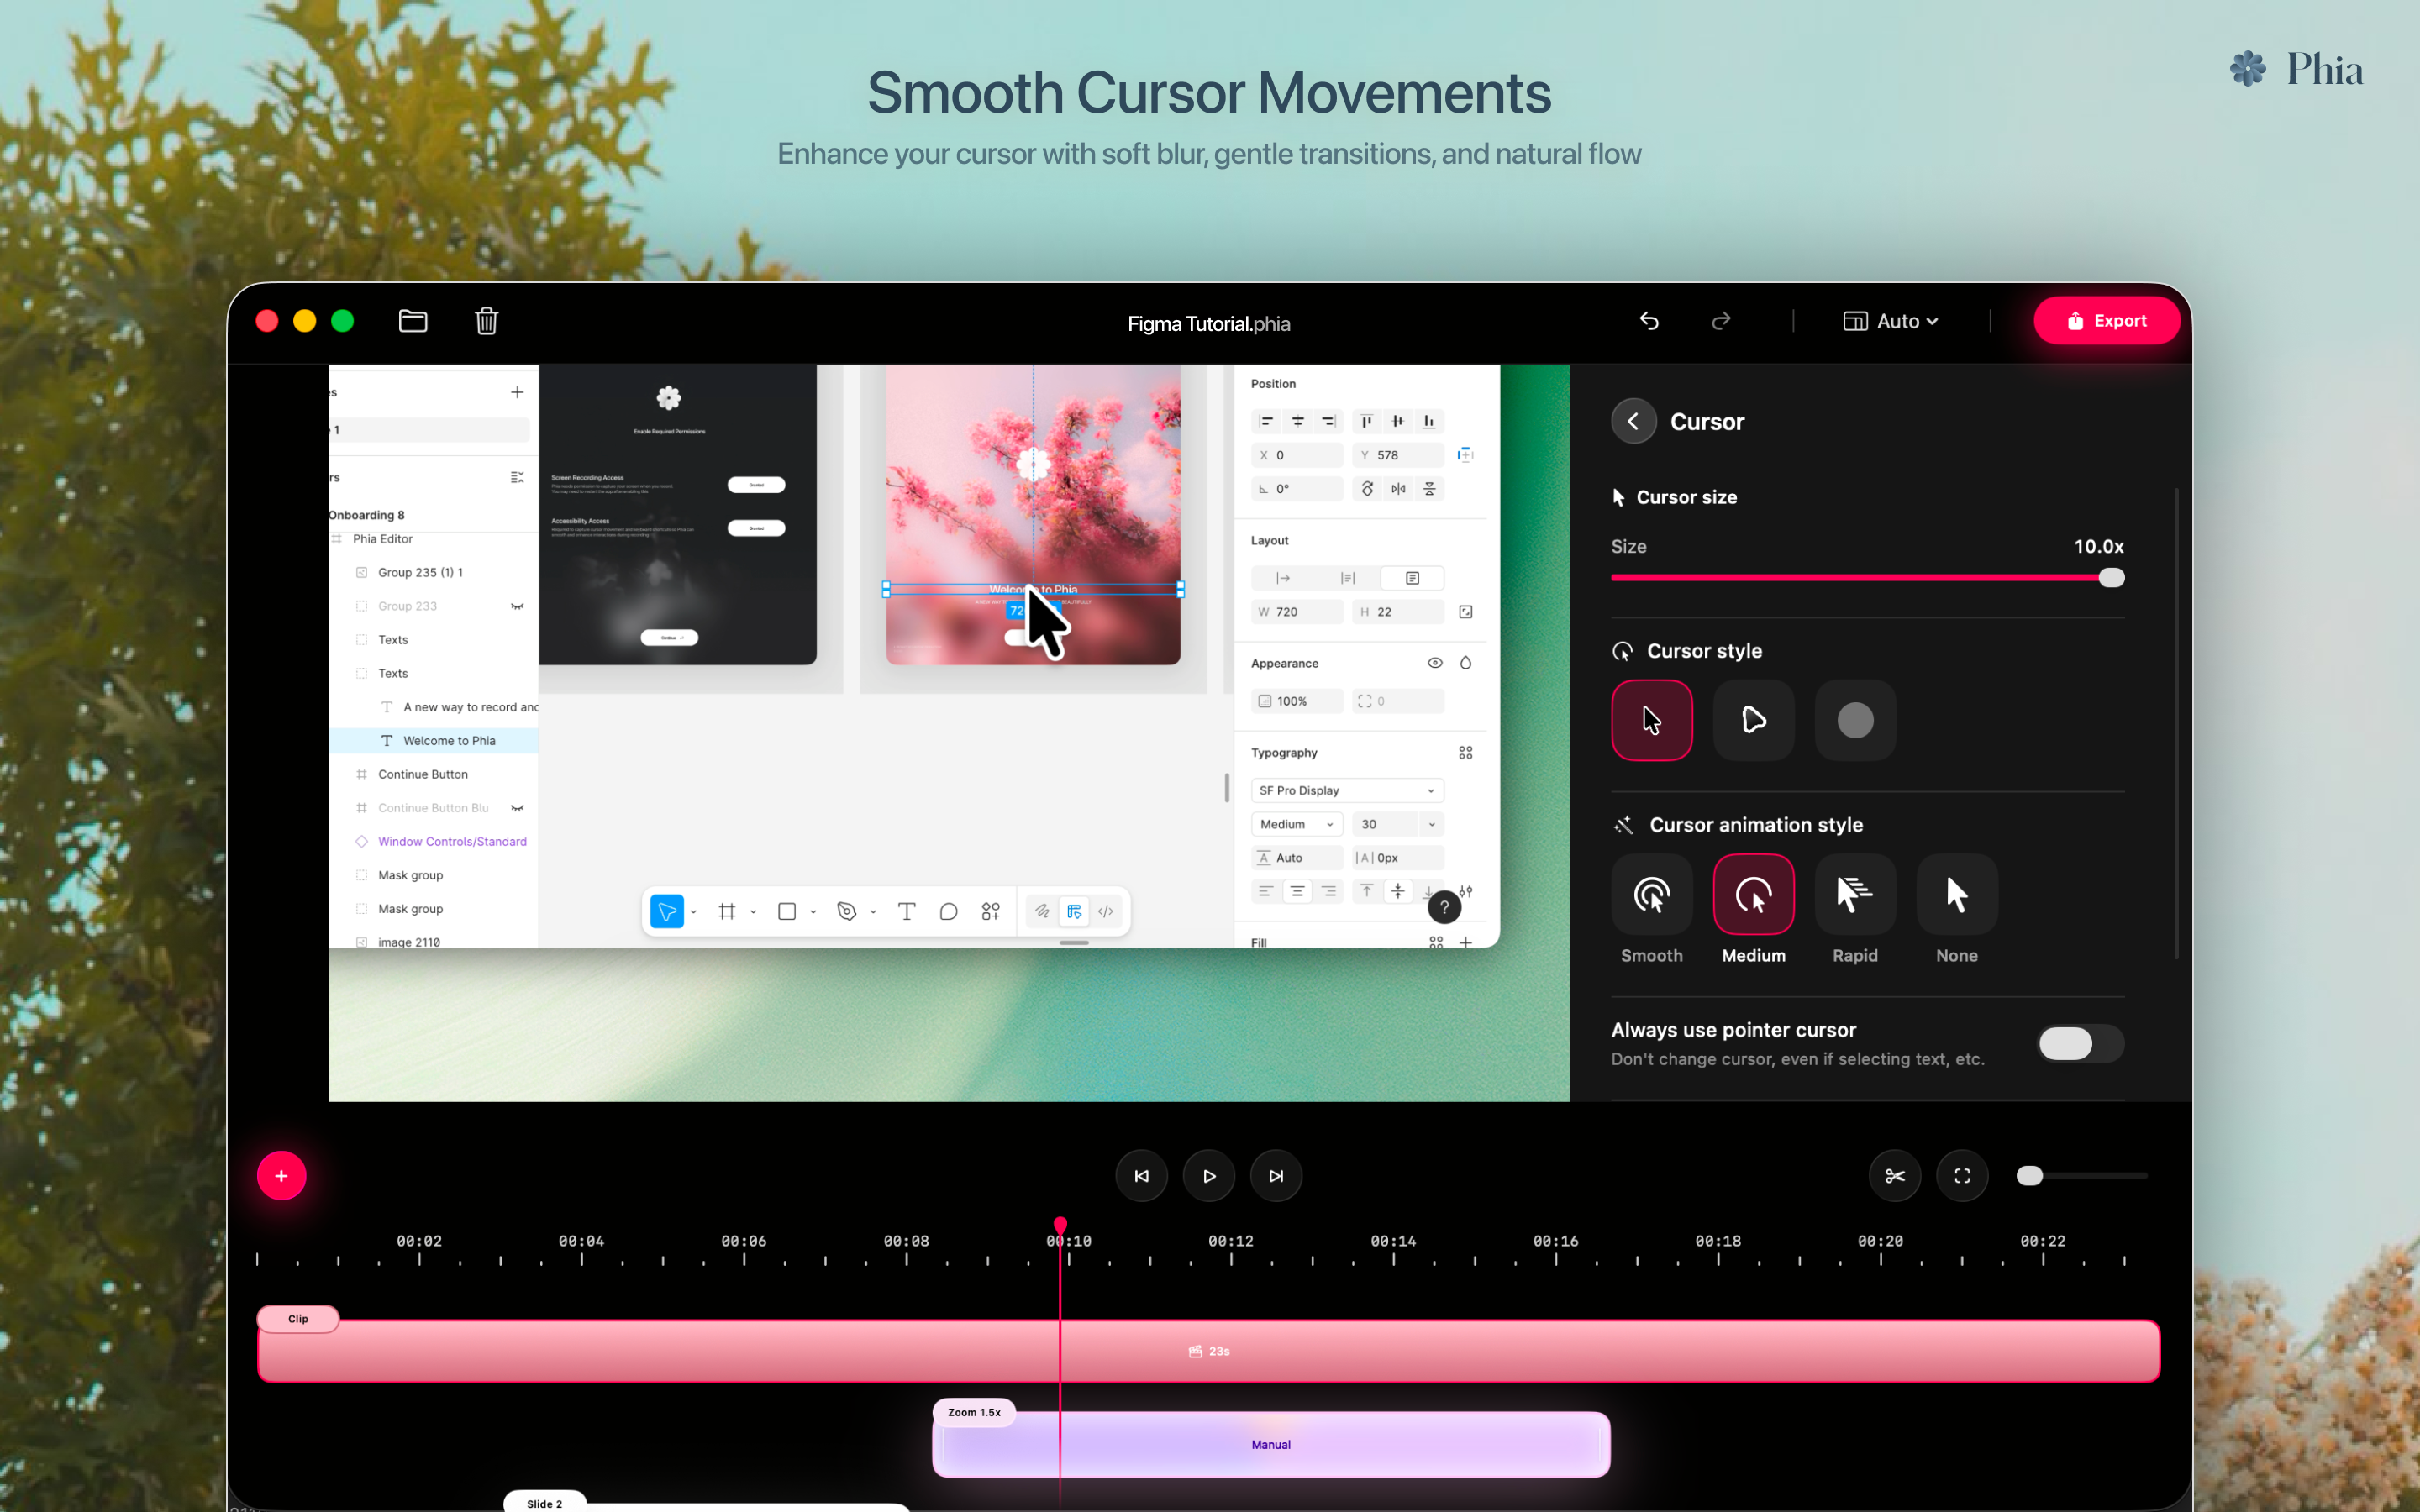Click the scissors cut tool on the timeline

coord(1893,1175)
